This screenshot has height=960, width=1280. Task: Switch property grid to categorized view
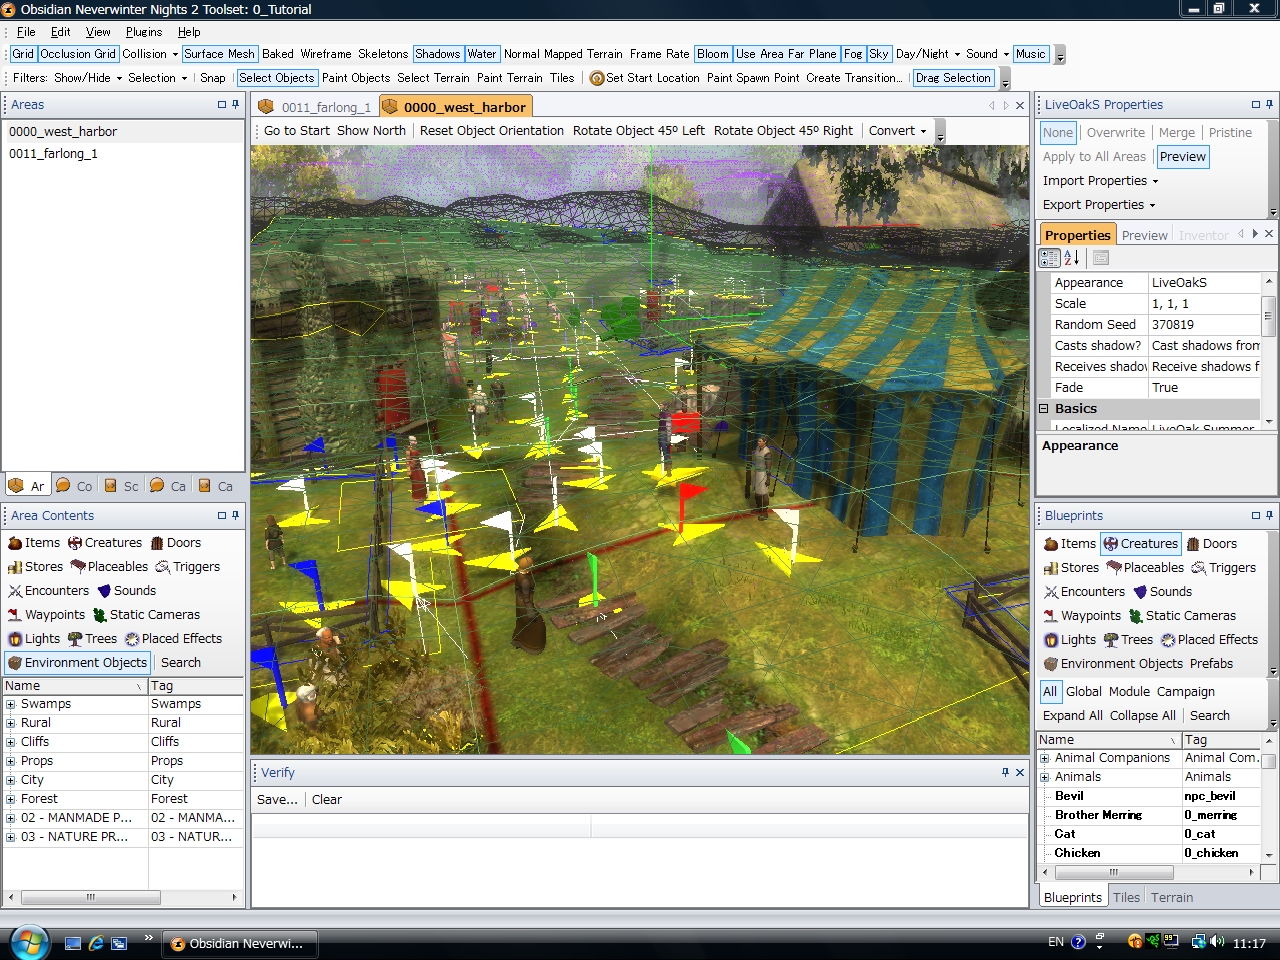(1049, 258)
